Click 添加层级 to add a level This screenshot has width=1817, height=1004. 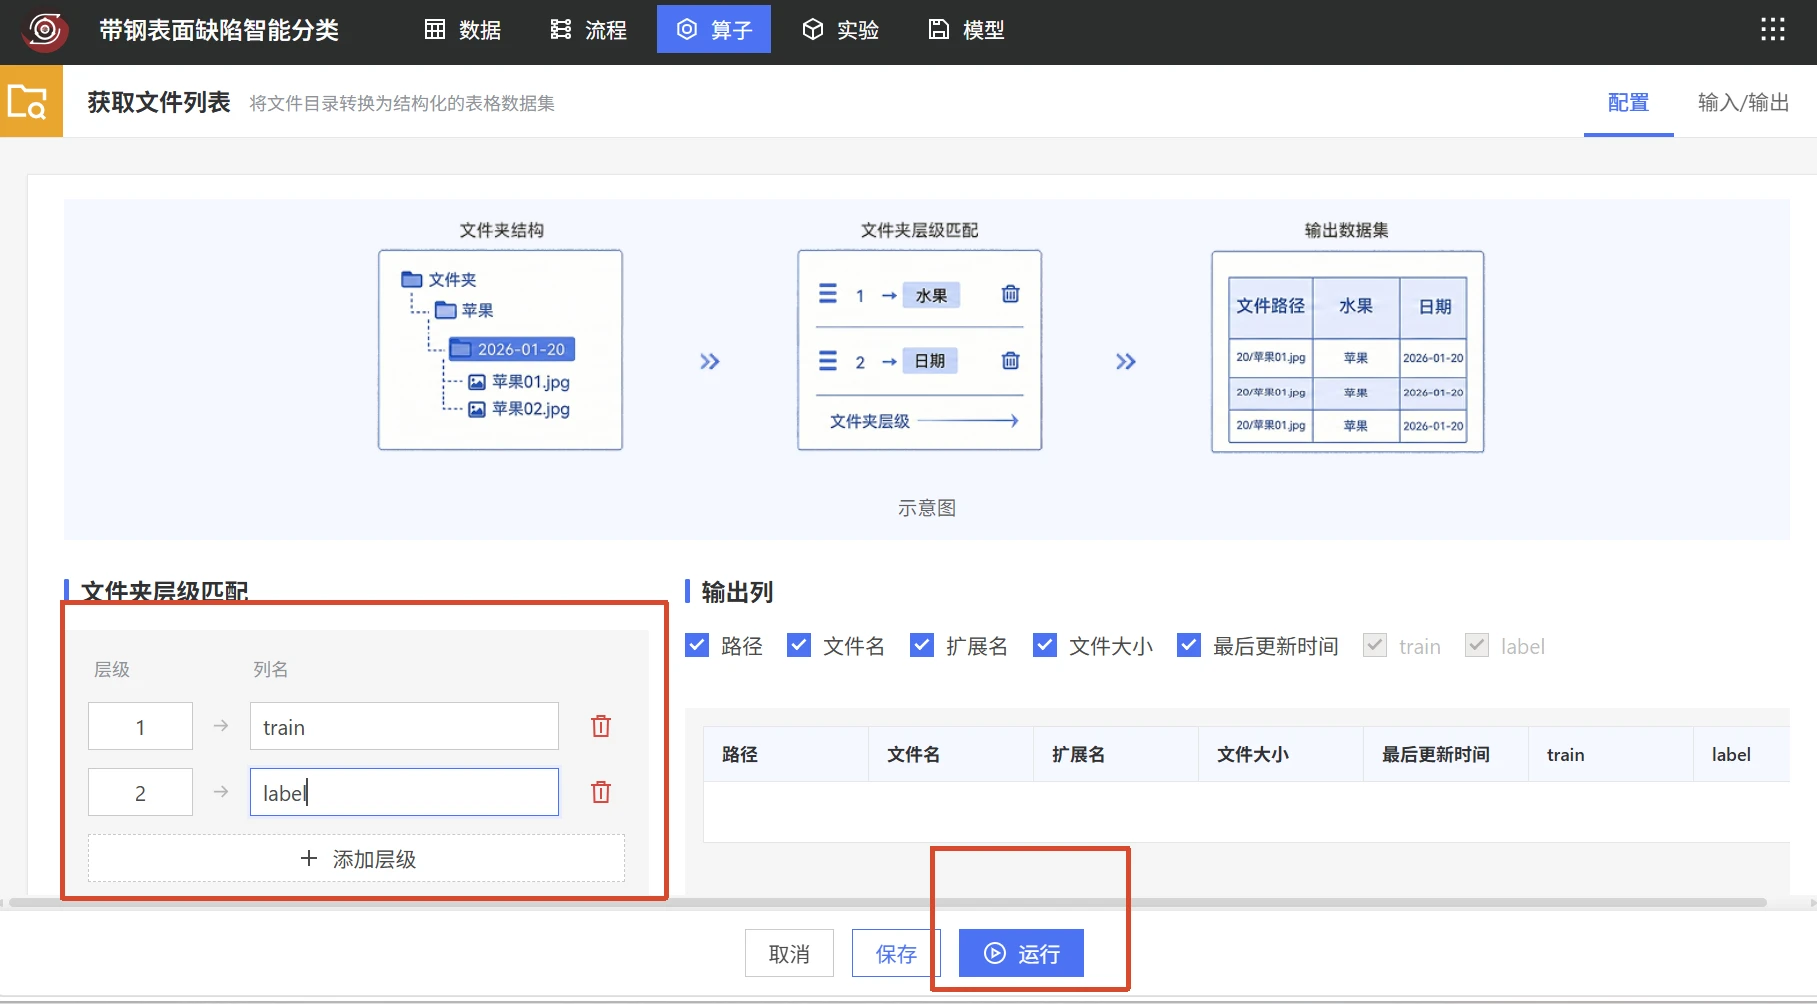coord(357,858)
